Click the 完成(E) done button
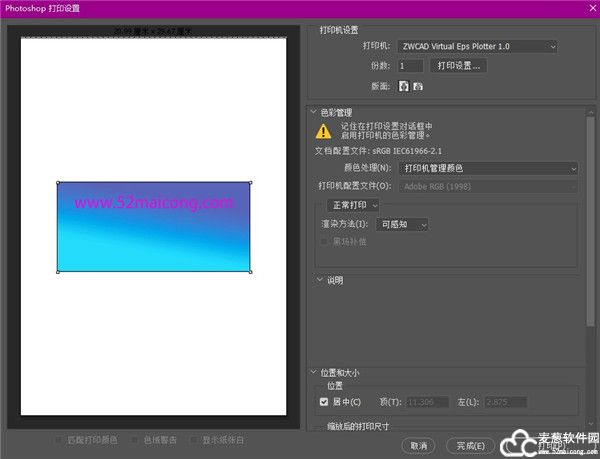Screen dimensions: 600x459 click(470, 445)
